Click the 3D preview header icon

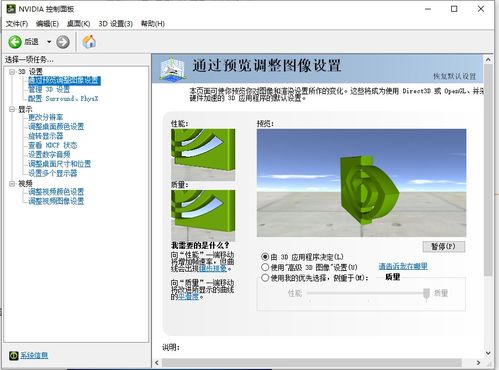172,69
